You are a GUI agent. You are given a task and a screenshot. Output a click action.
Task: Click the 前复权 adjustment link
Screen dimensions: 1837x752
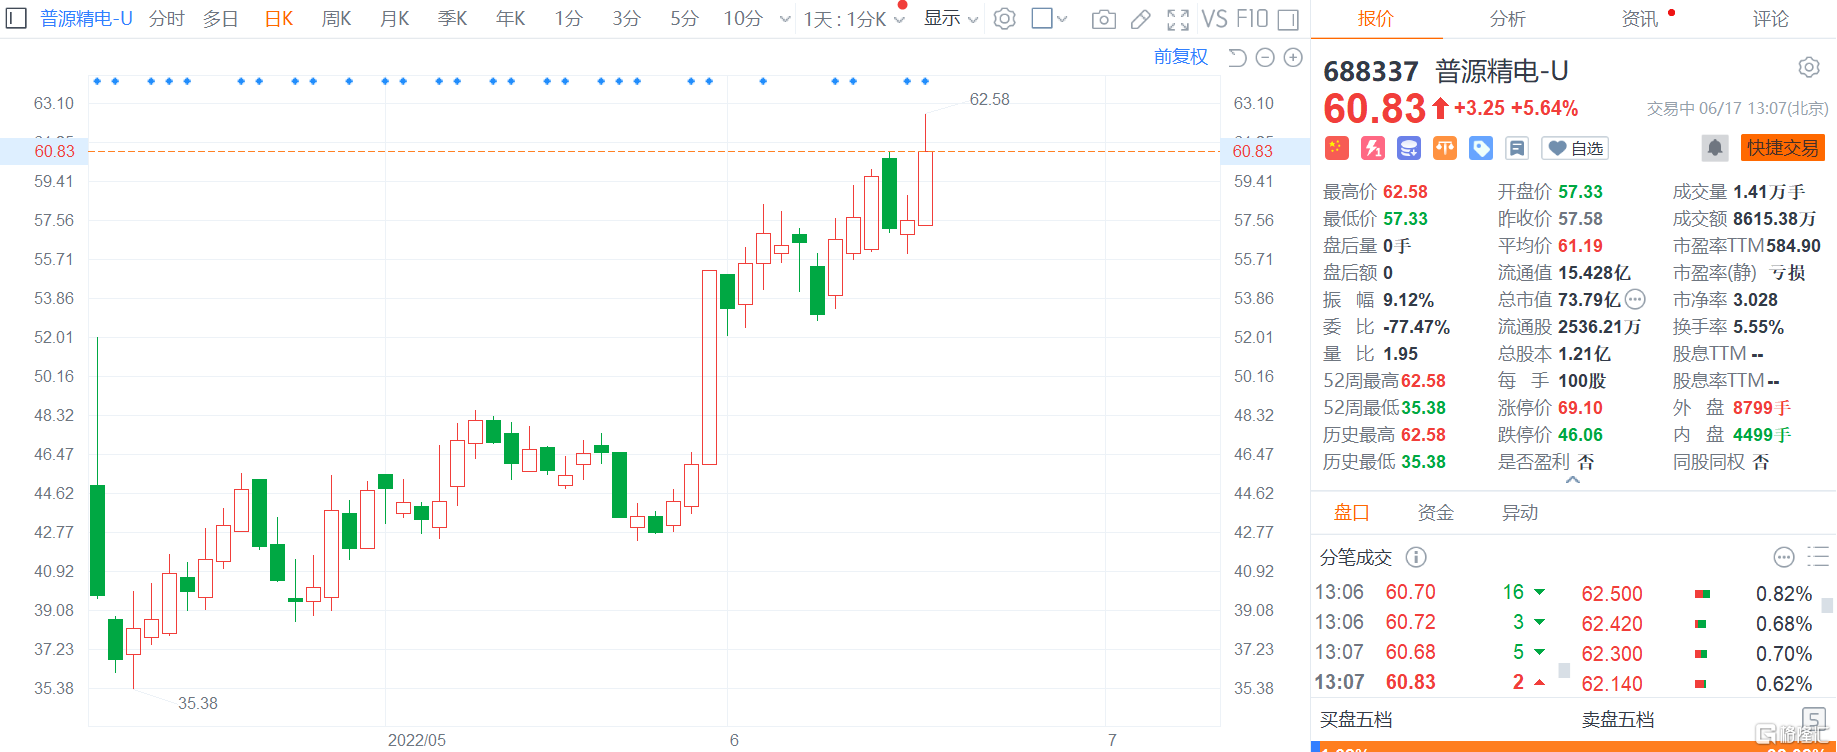pyautogui.click(x=1180, y=57)
